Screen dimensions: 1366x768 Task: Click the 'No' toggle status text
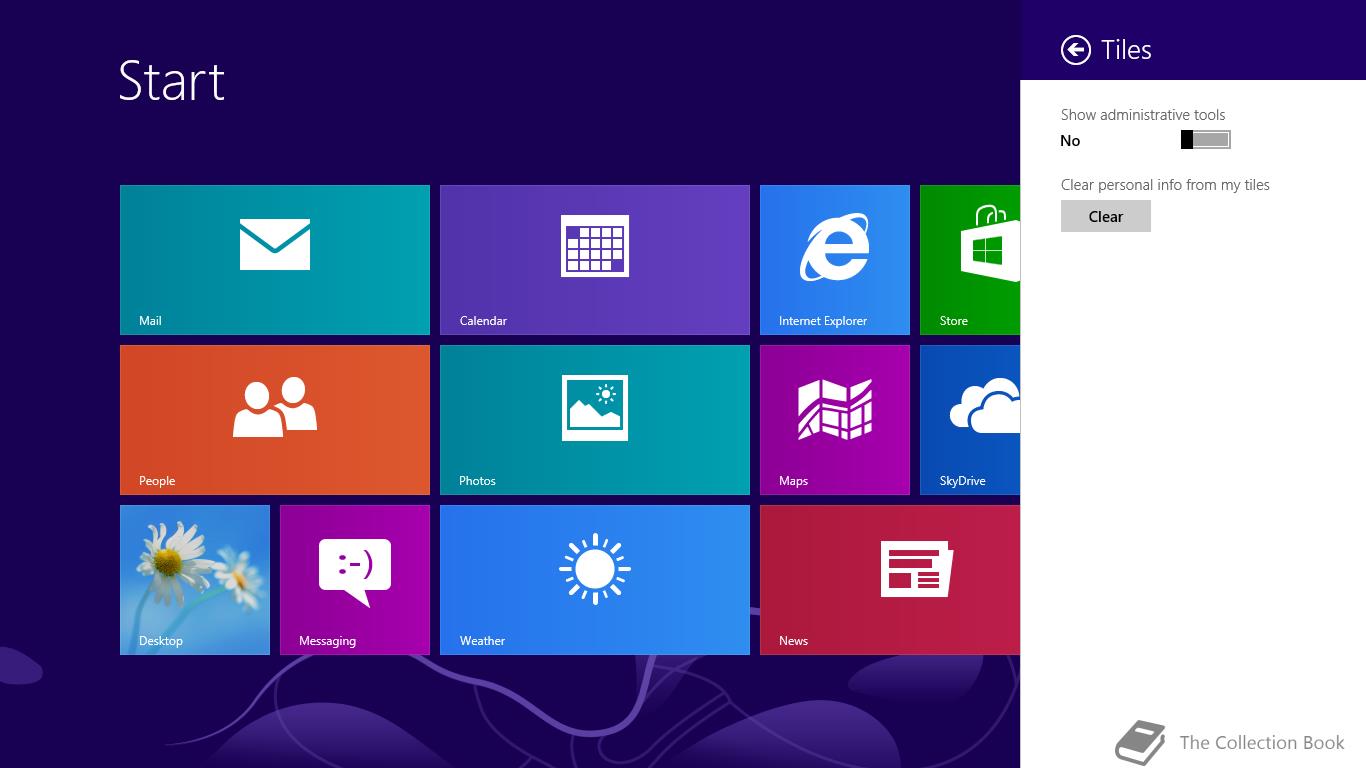[1070, 141]
